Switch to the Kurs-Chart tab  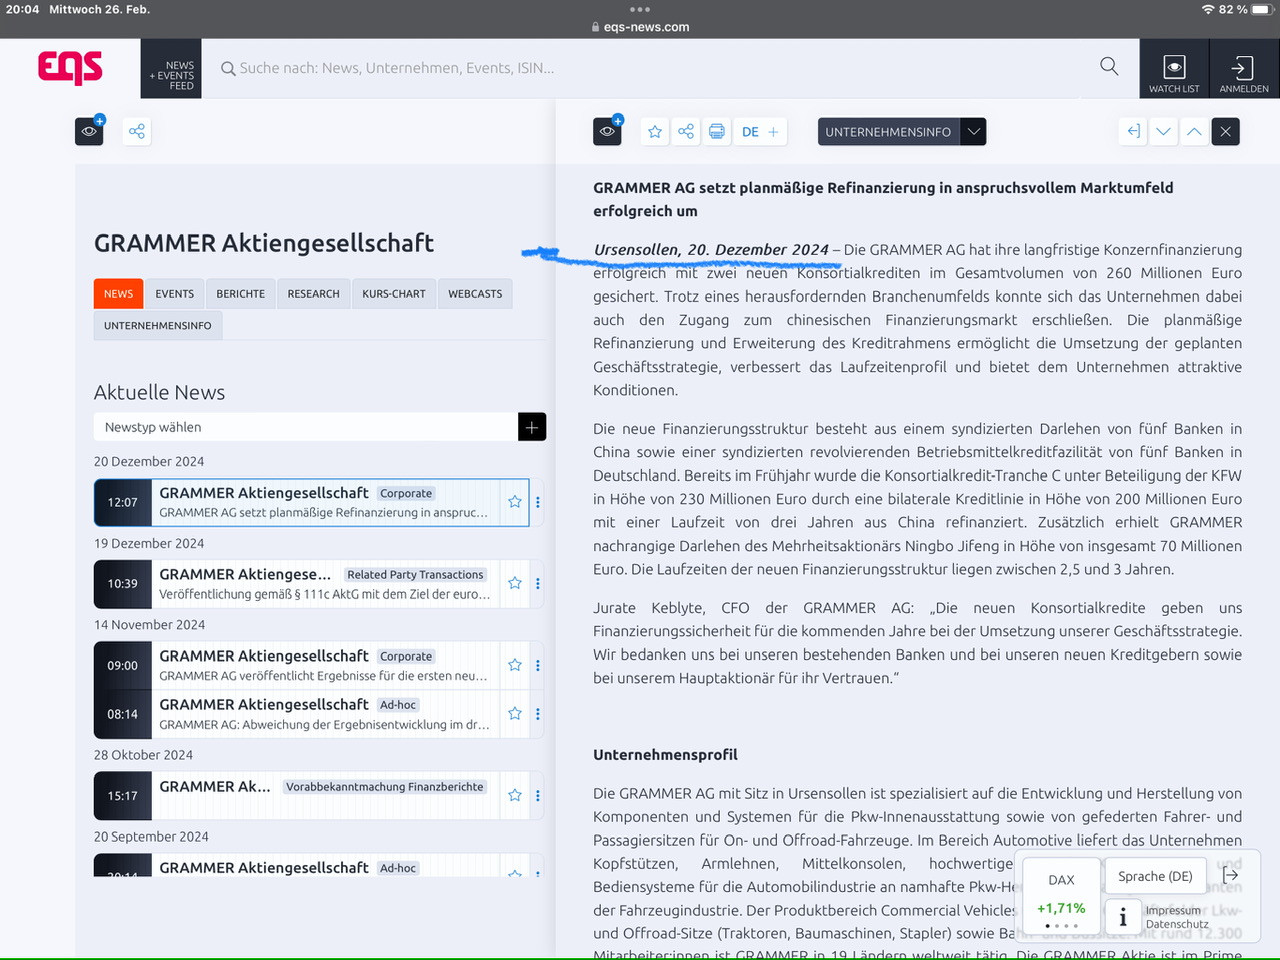393,294
